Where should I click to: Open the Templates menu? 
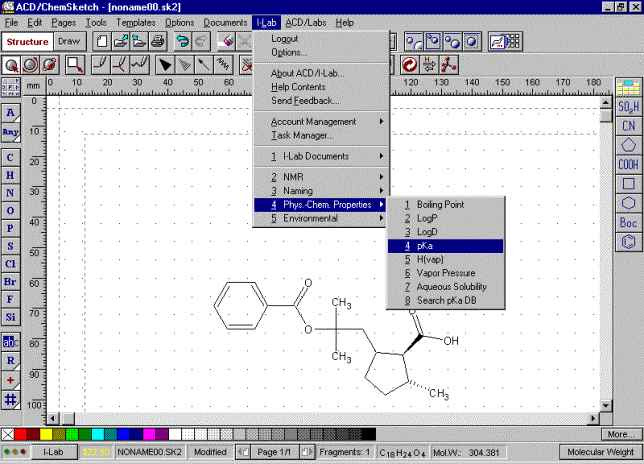136,23
